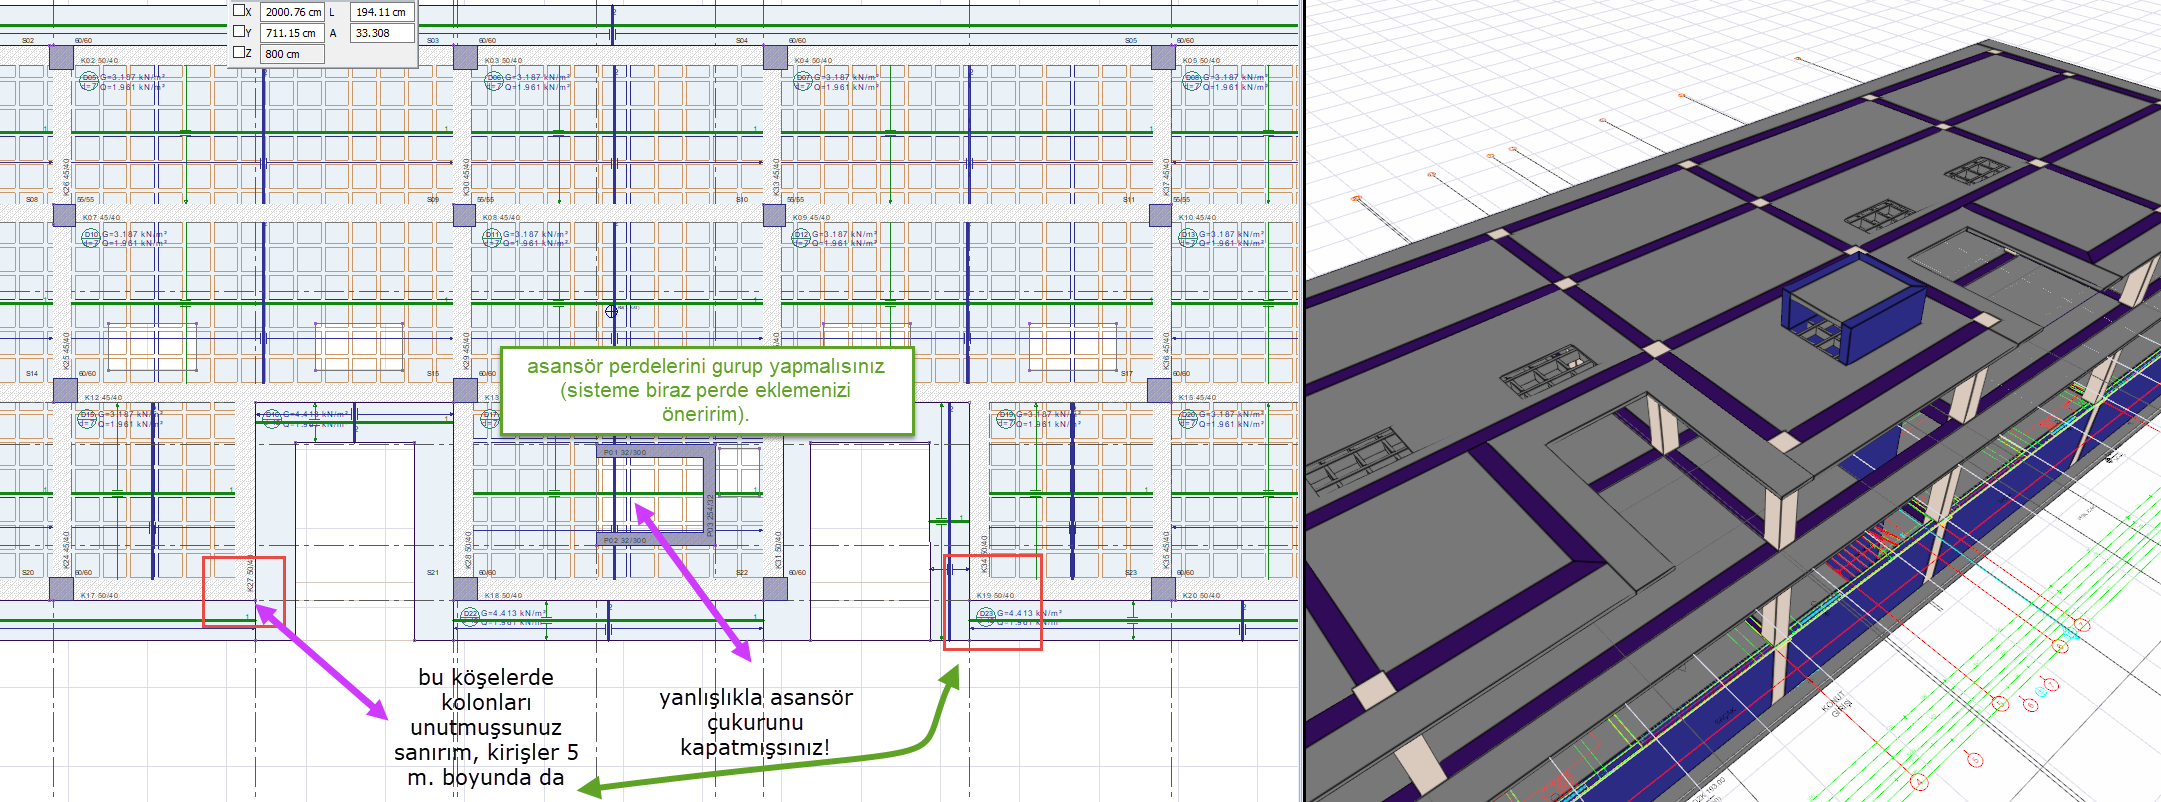Select column S20 square in plan
This screenshot has height=802, width=2161.
(61, 589)
